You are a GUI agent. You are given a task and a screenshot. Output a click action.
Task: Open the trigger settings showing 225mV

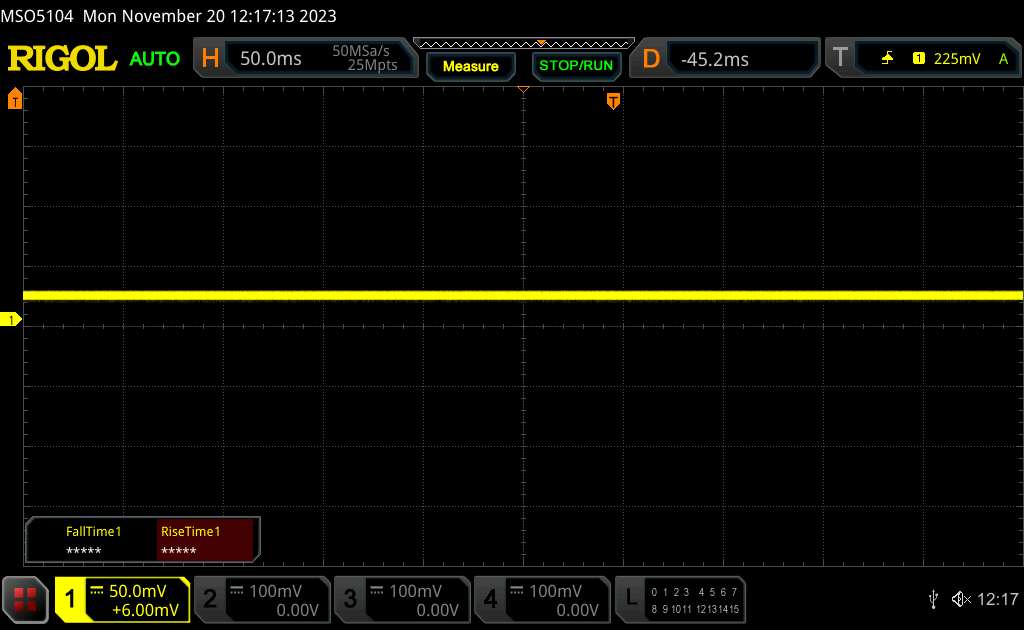(x=922, y=59)
